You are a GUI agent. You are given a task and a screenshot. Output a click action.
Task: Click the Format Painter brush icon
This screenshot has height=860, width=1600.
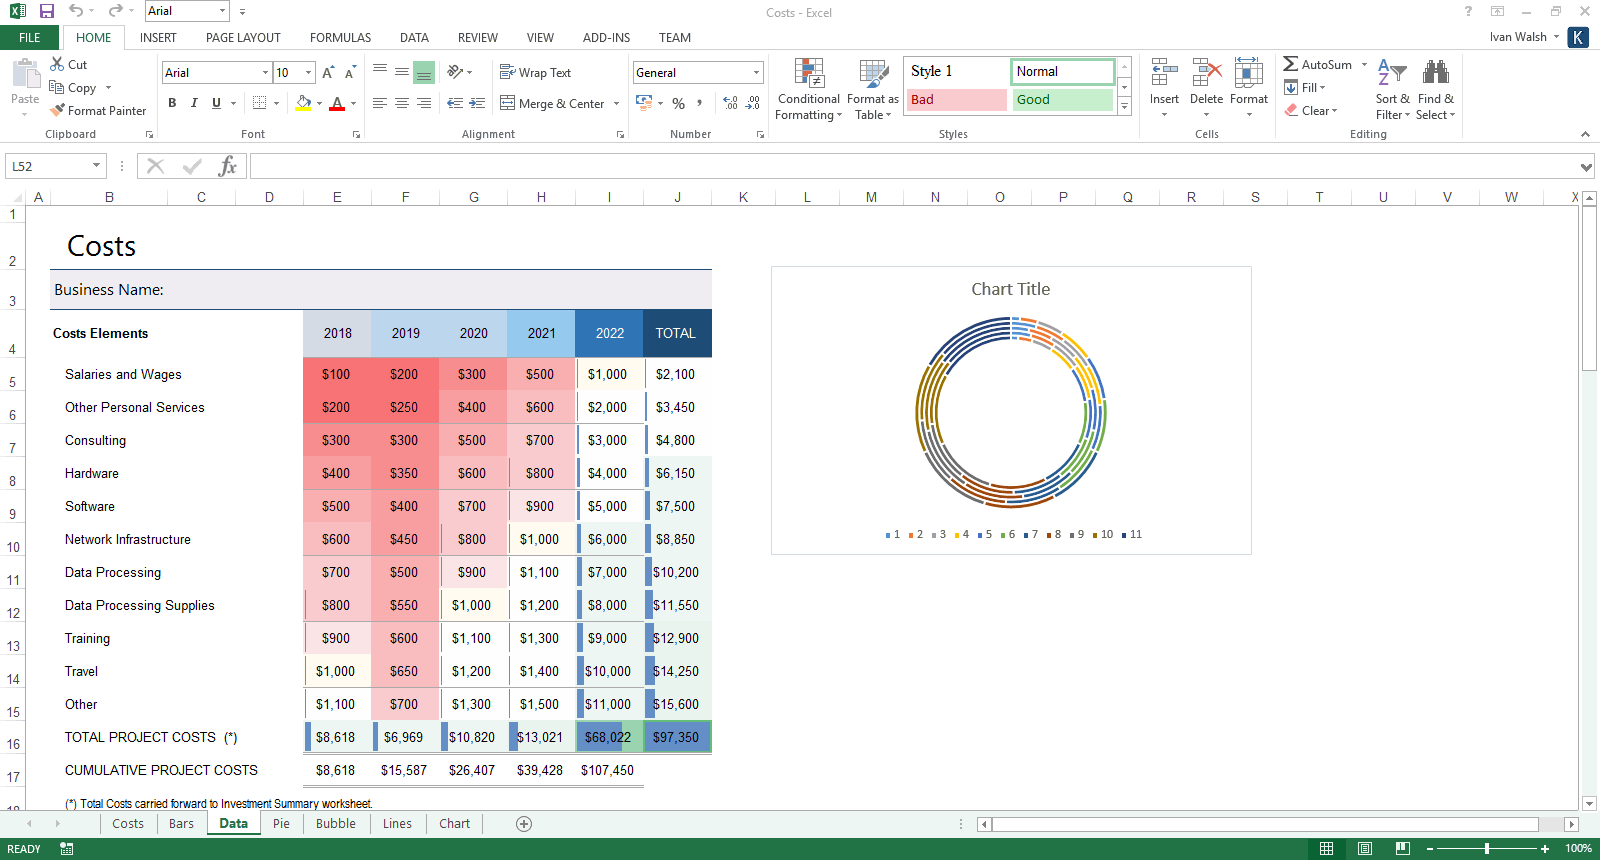point(58,110)
